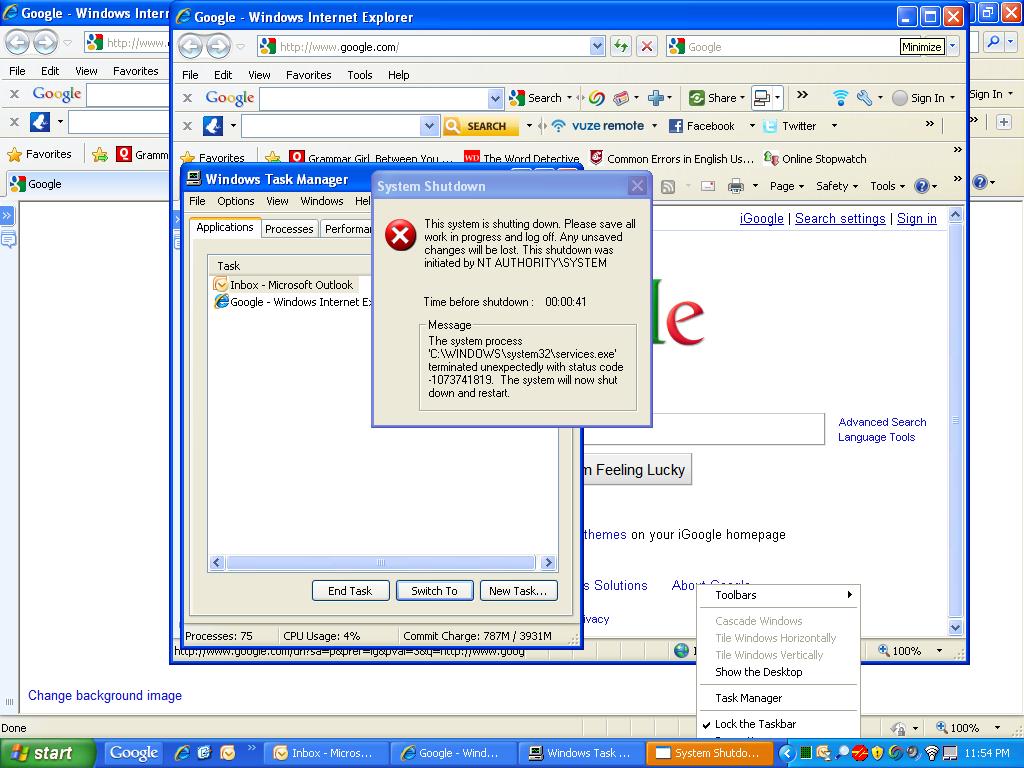This screenshot has width=1024, height=768.
Task: Click the vuze remote toolbar button
Action: point(598,125)
